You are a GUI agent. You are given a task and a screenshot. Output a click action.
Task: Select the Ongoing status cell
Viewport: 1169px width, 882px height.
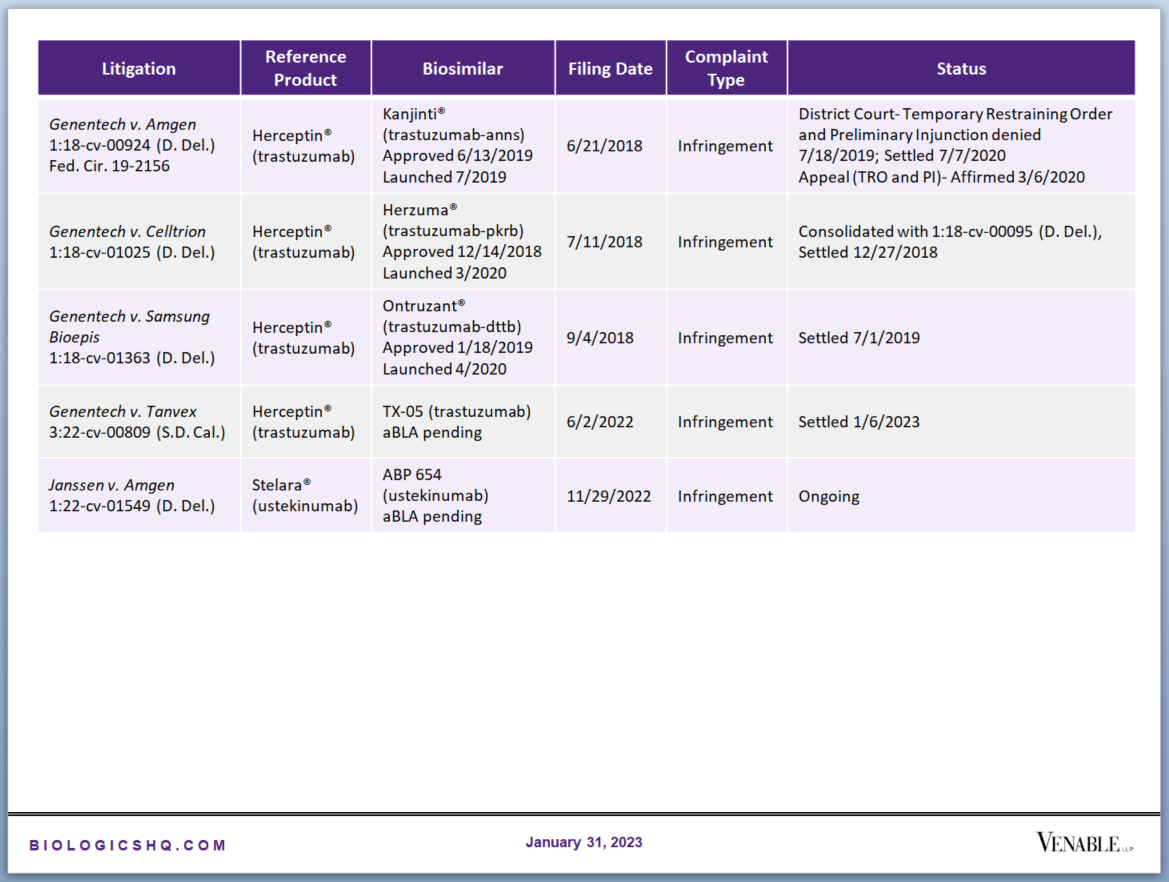(961, 495)
